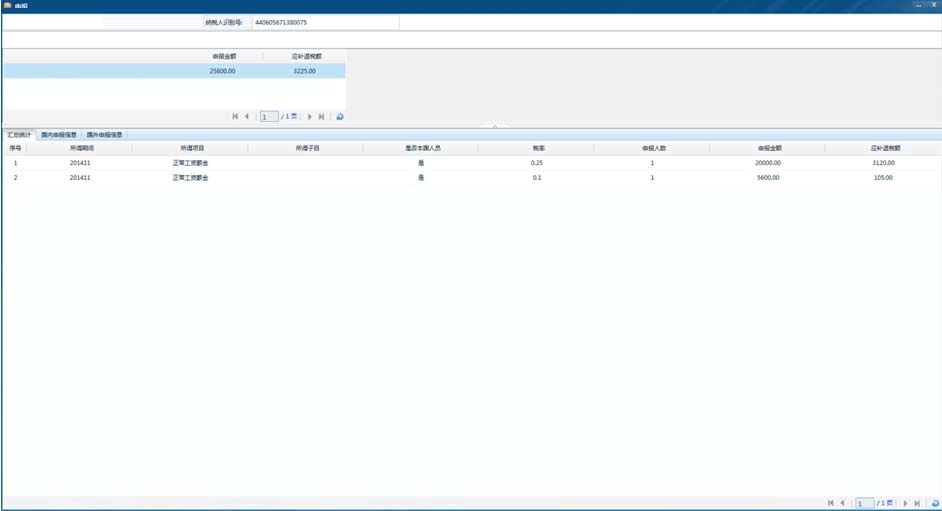Click page number box in bottom pager
This screenshot has height=511, width=942.
coord(864,503)
